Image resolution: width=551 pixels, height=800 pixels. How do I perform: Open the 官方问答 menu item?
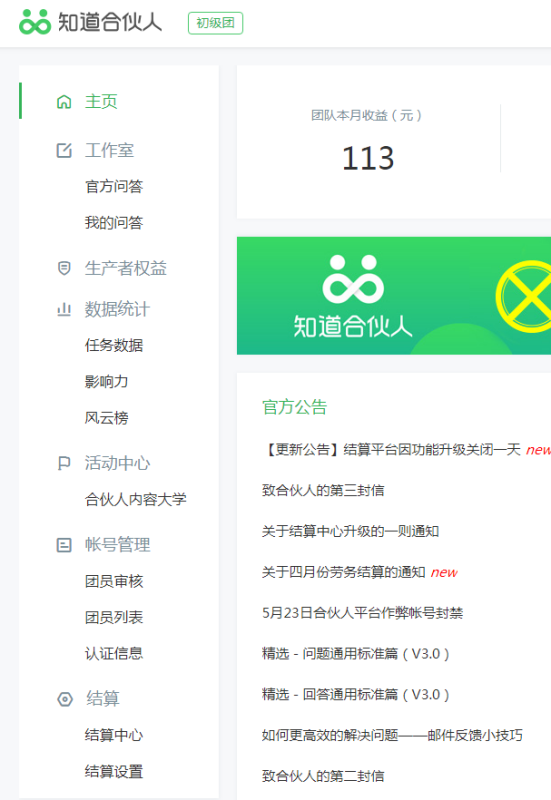[x=114, y=186]
